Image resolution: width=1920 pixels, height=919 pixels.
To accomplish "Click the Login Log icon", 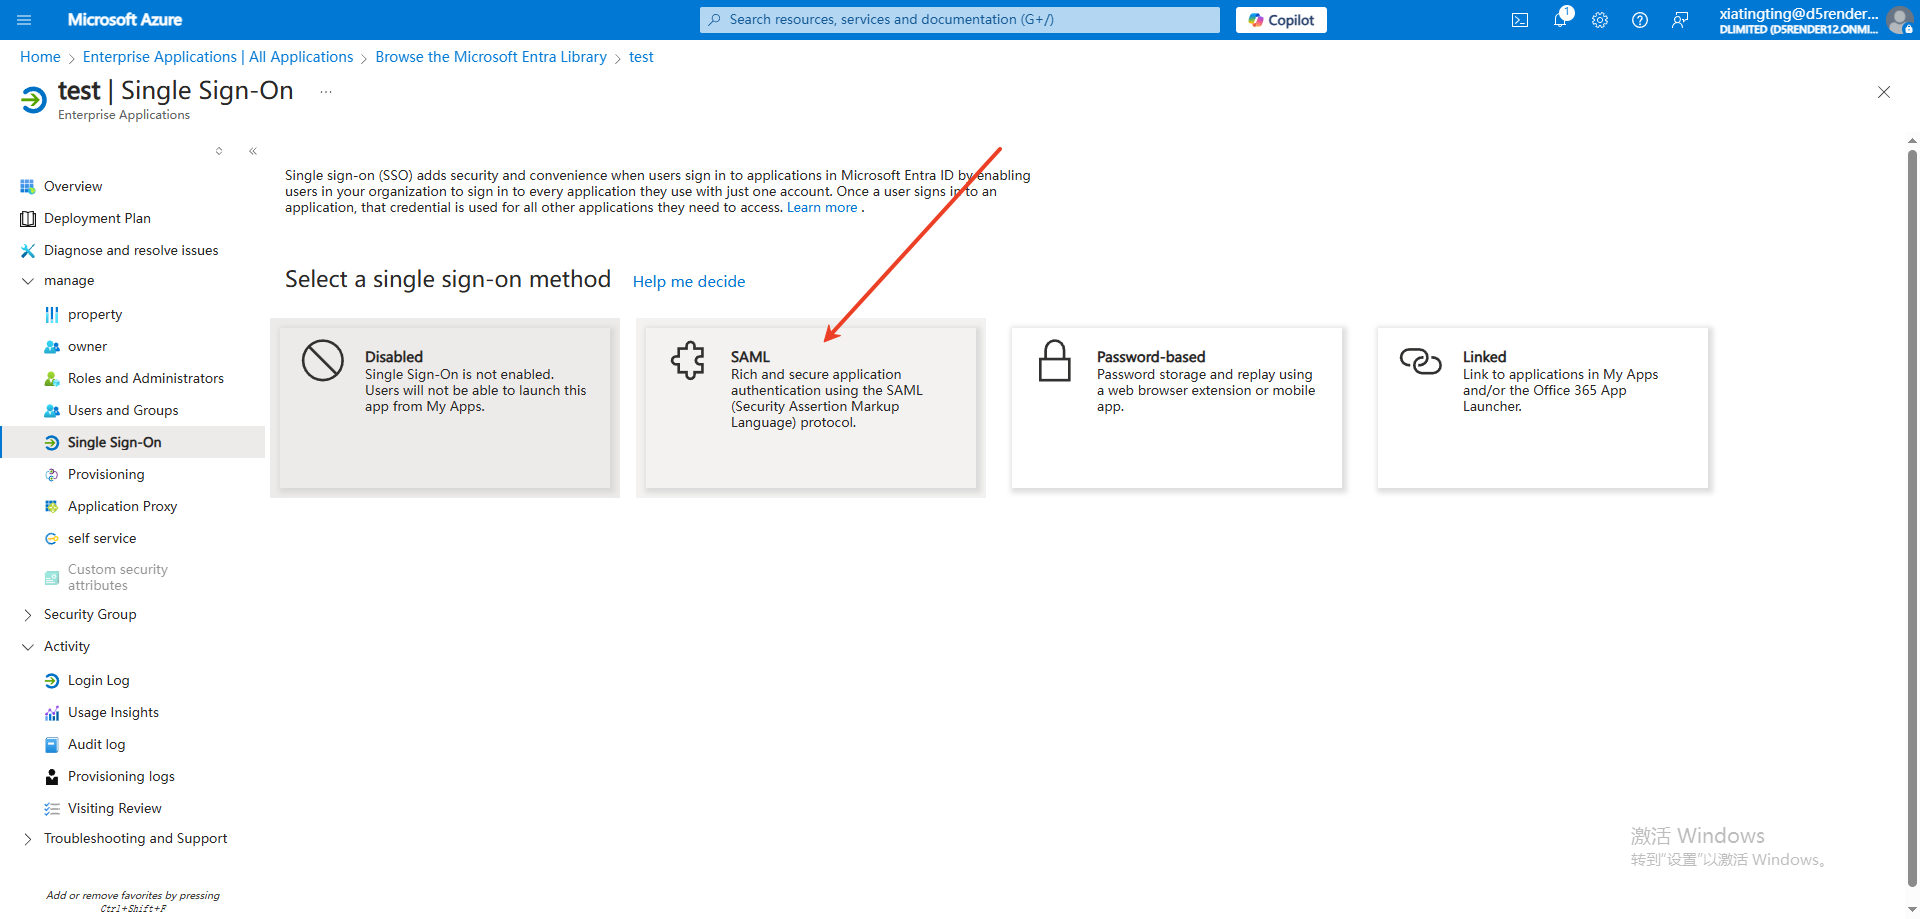I will (52, 680).
